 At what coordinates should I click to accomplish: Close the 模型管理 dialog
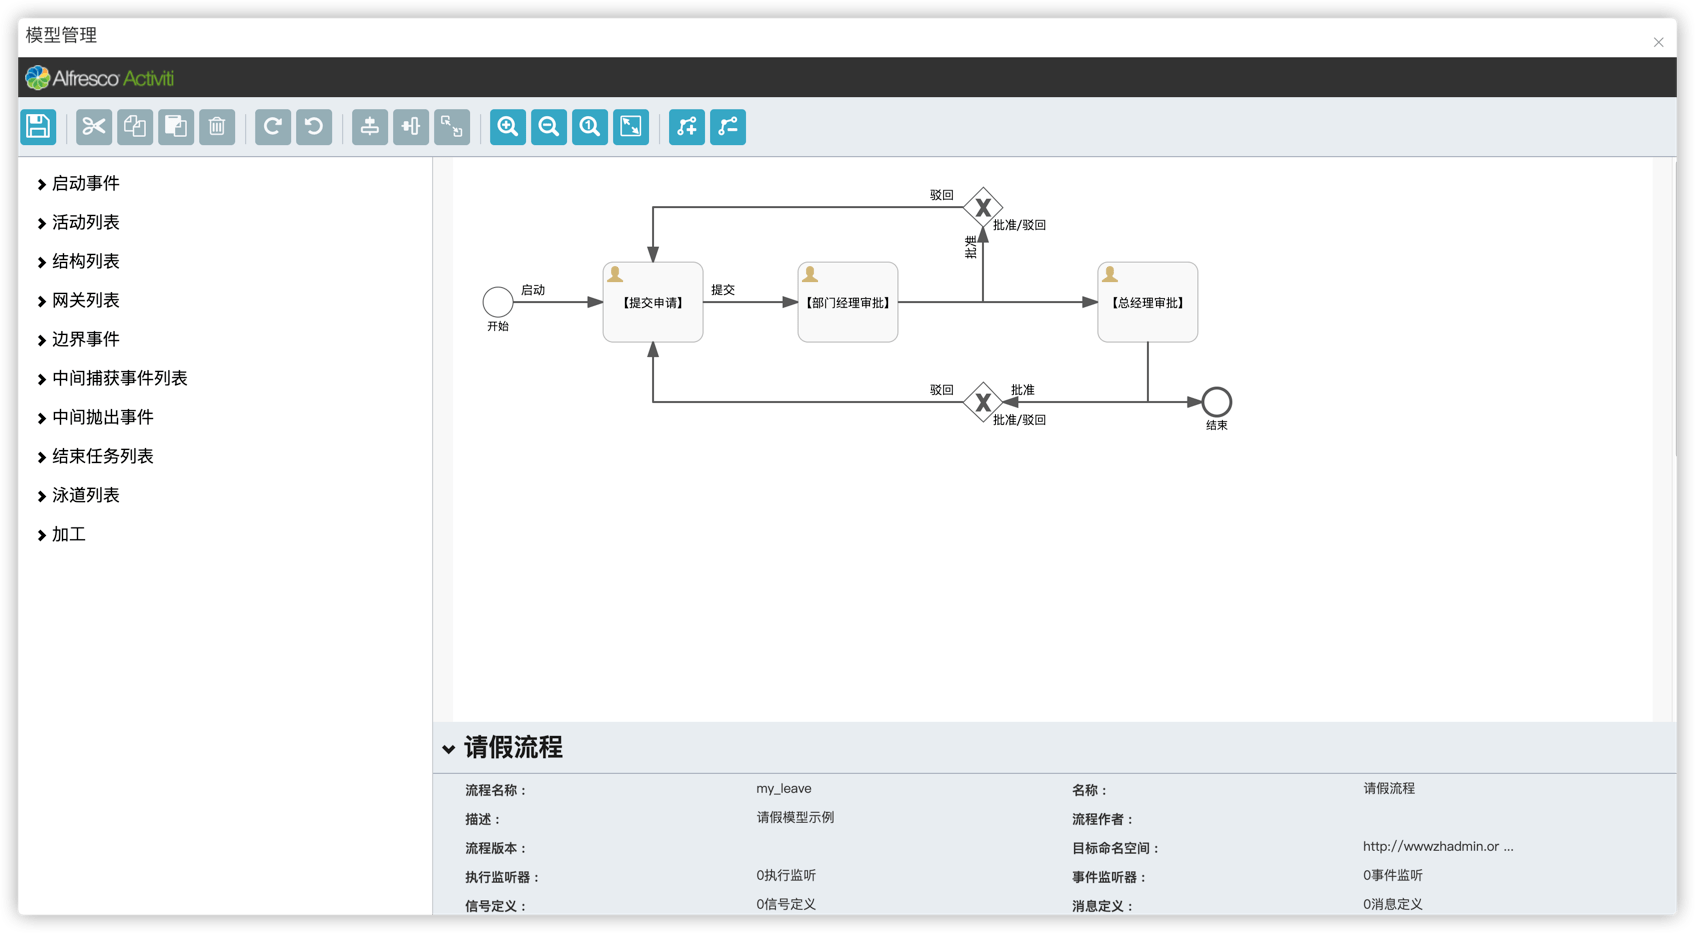(1658, 42)
